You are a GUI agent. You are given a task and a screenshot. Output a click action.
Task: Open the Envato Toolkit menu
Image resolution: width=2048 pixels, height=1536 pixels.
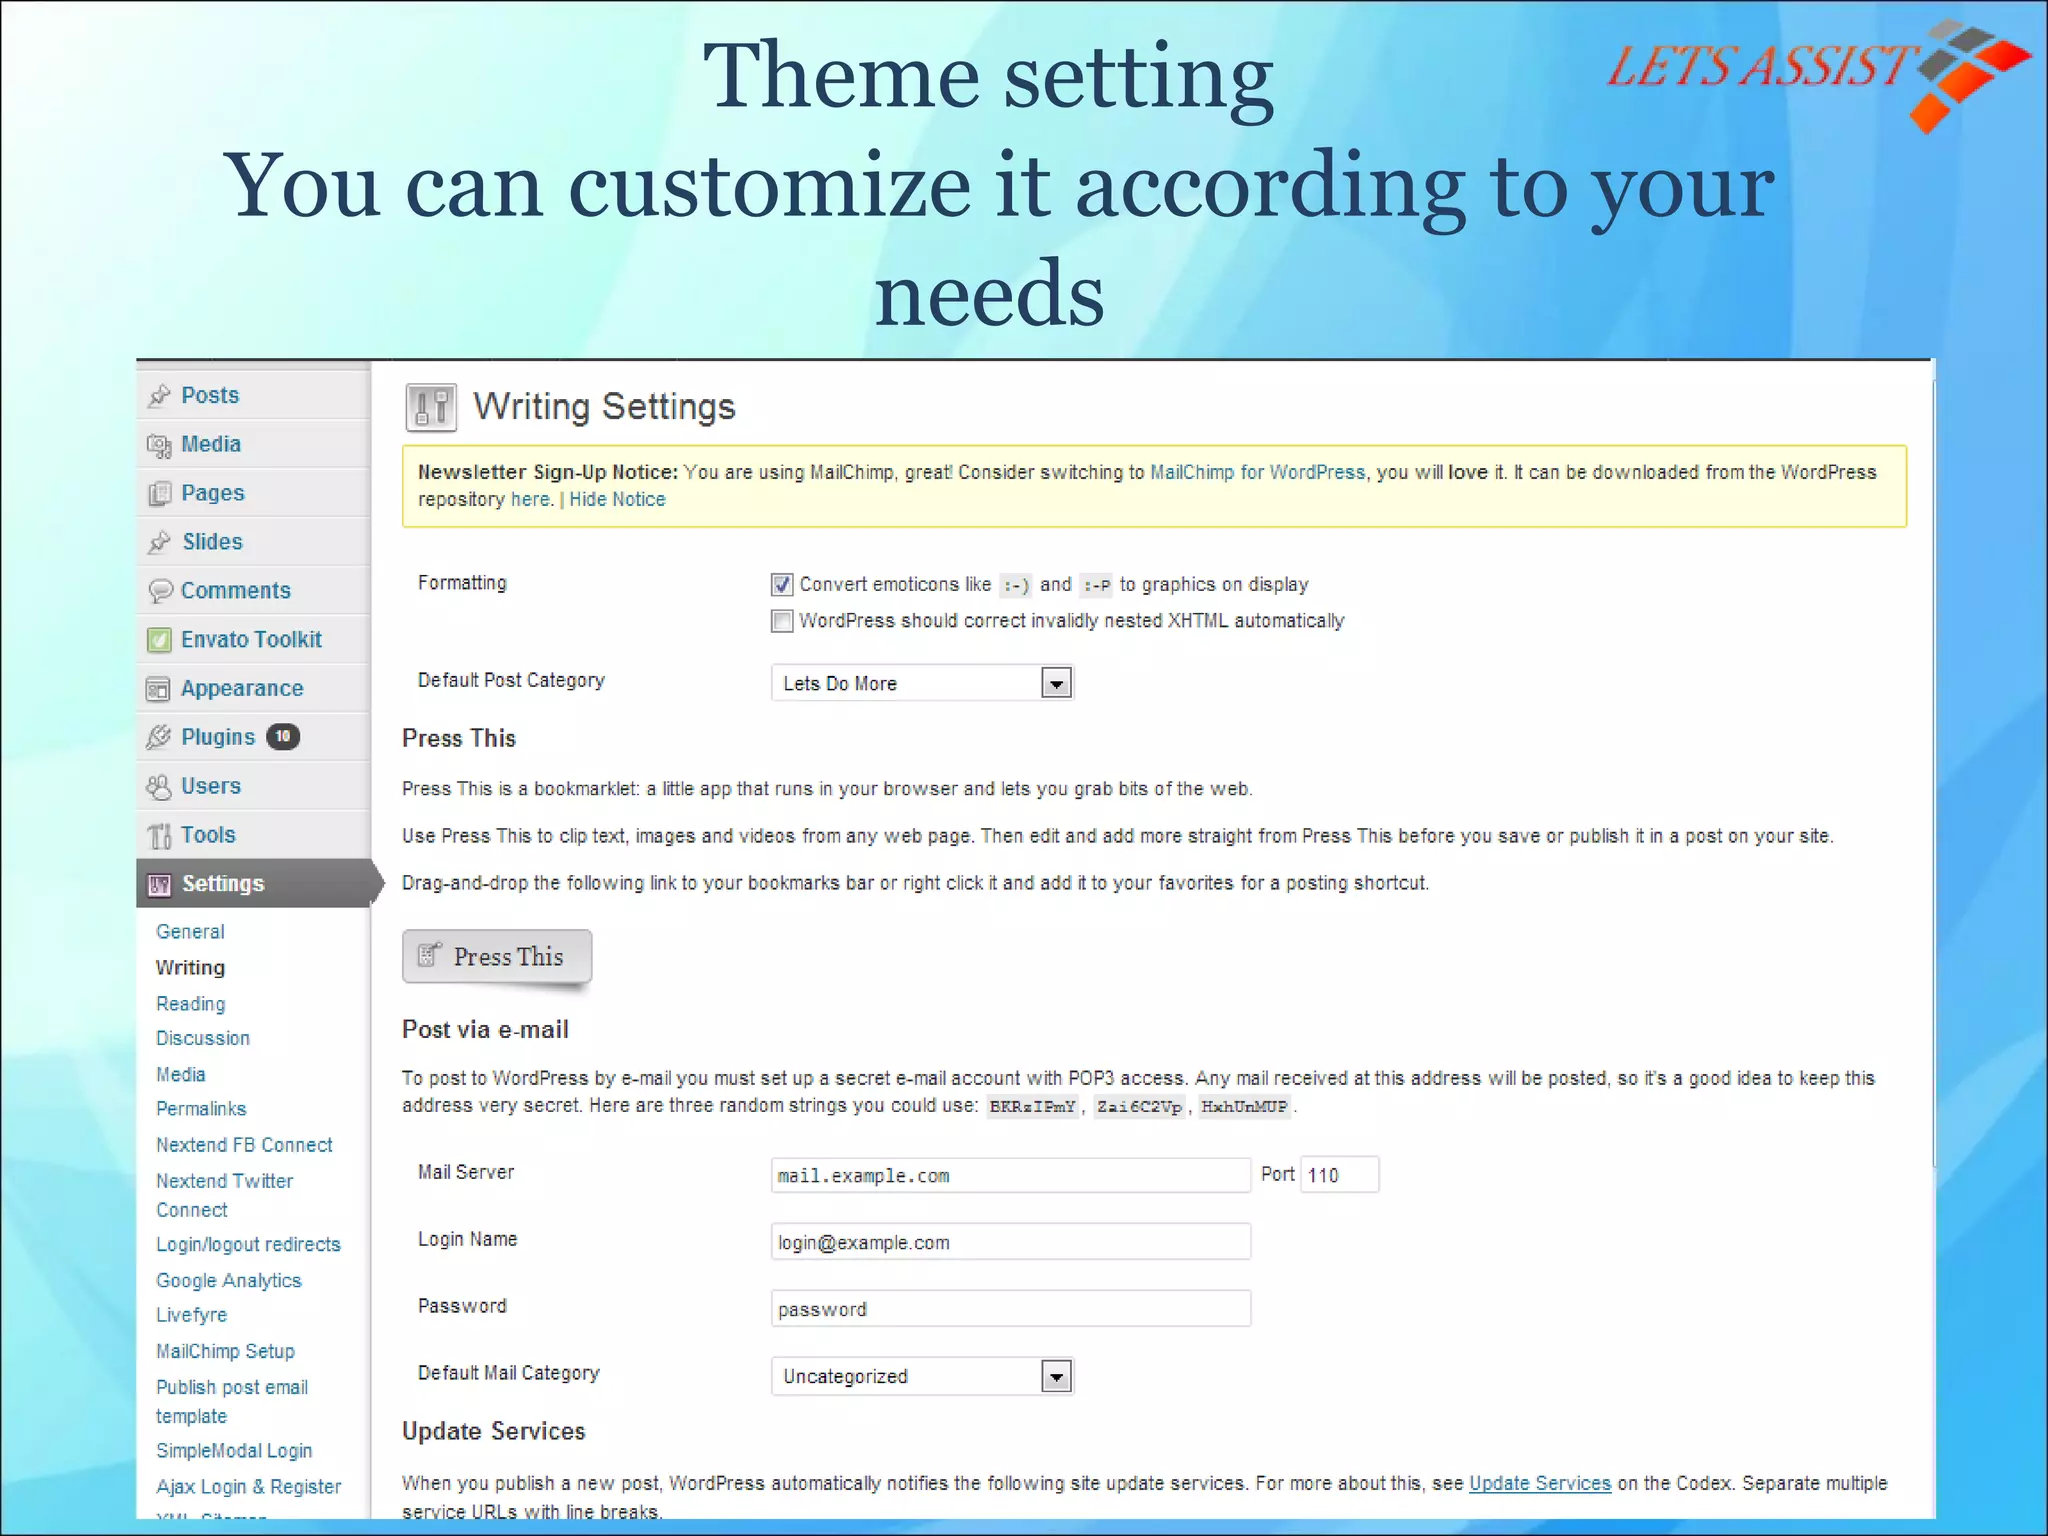coord(253,640)
